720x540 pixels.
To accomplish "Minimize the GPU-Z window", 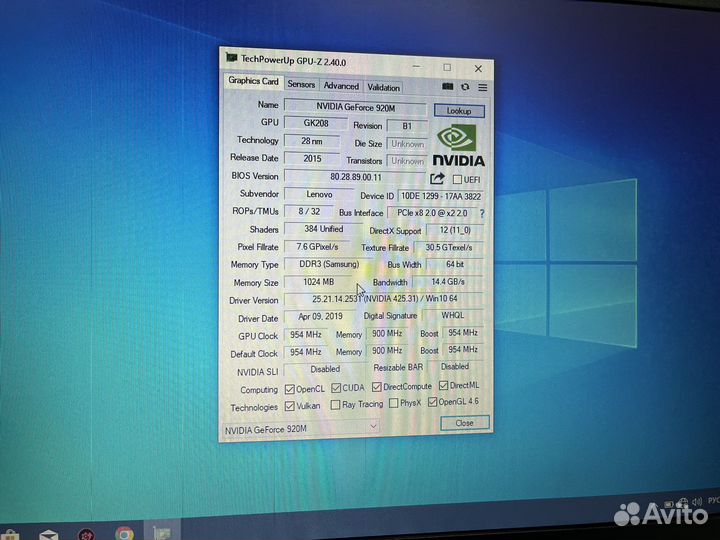I will pos(416,67).
